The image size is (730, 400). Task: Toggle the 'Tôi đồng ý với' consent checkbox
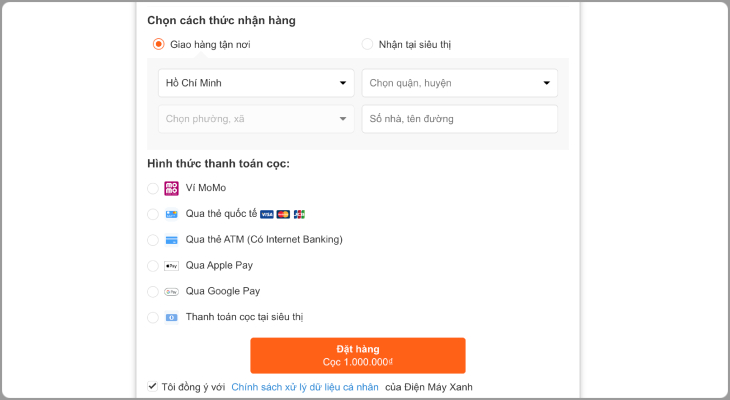point(153,386)
